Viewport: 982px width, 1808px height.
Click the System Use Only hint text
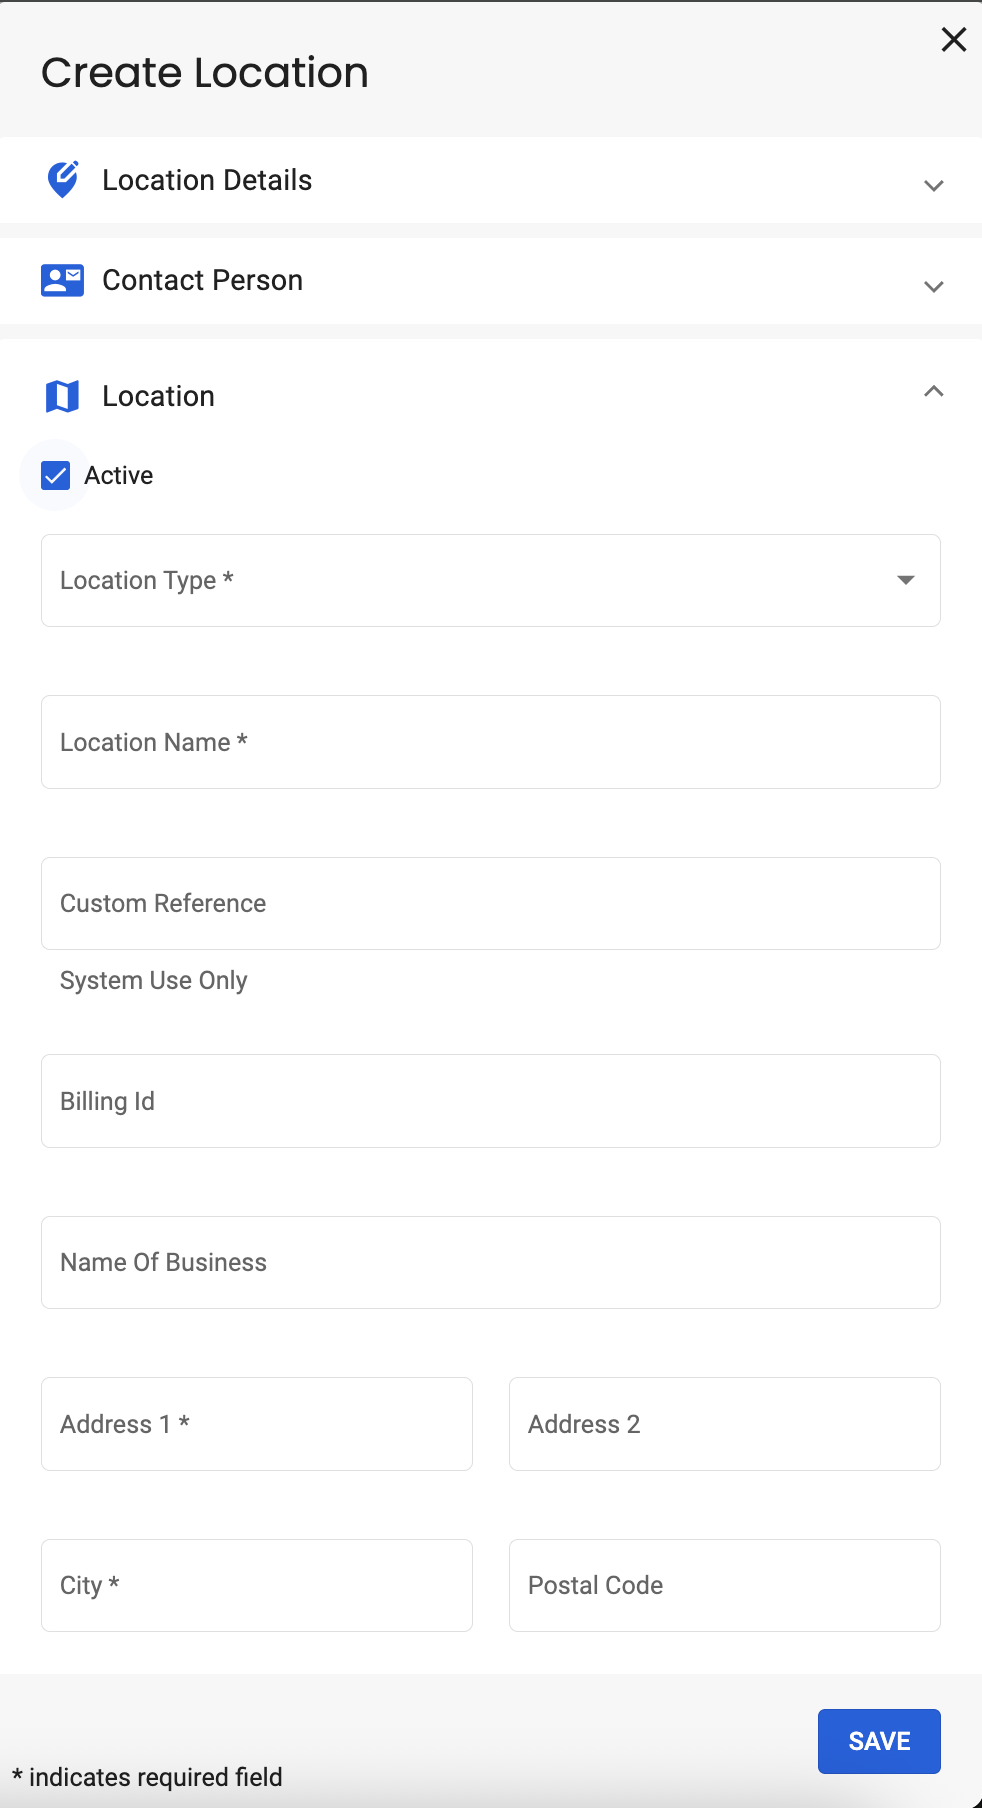coord(154,980)
